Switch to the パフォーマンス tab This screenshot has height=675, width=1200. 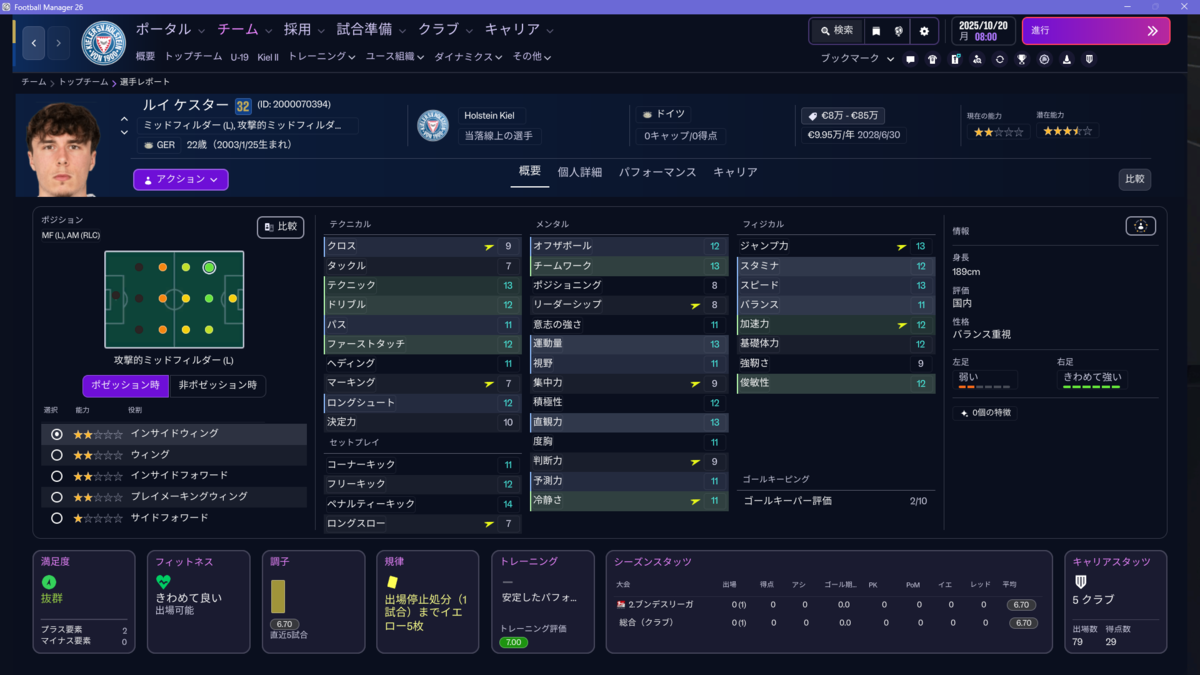pos(657,172)
